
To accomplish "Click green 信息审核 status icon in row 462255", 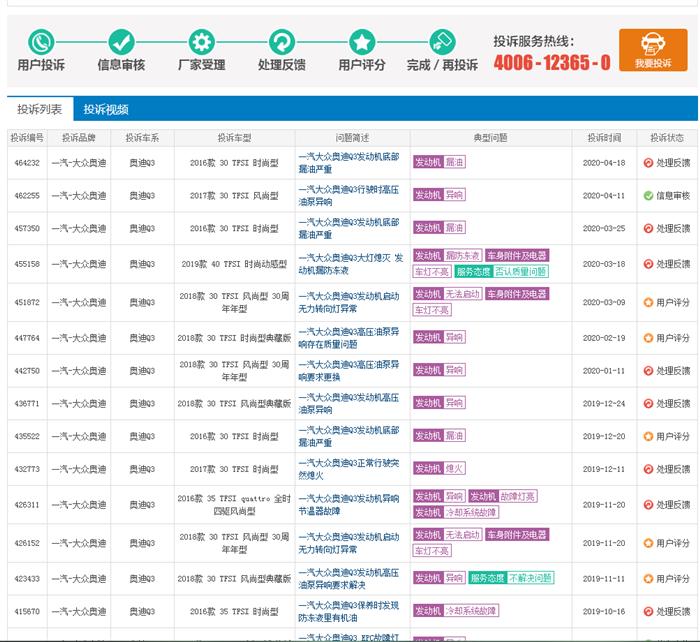I will point(648,196).
